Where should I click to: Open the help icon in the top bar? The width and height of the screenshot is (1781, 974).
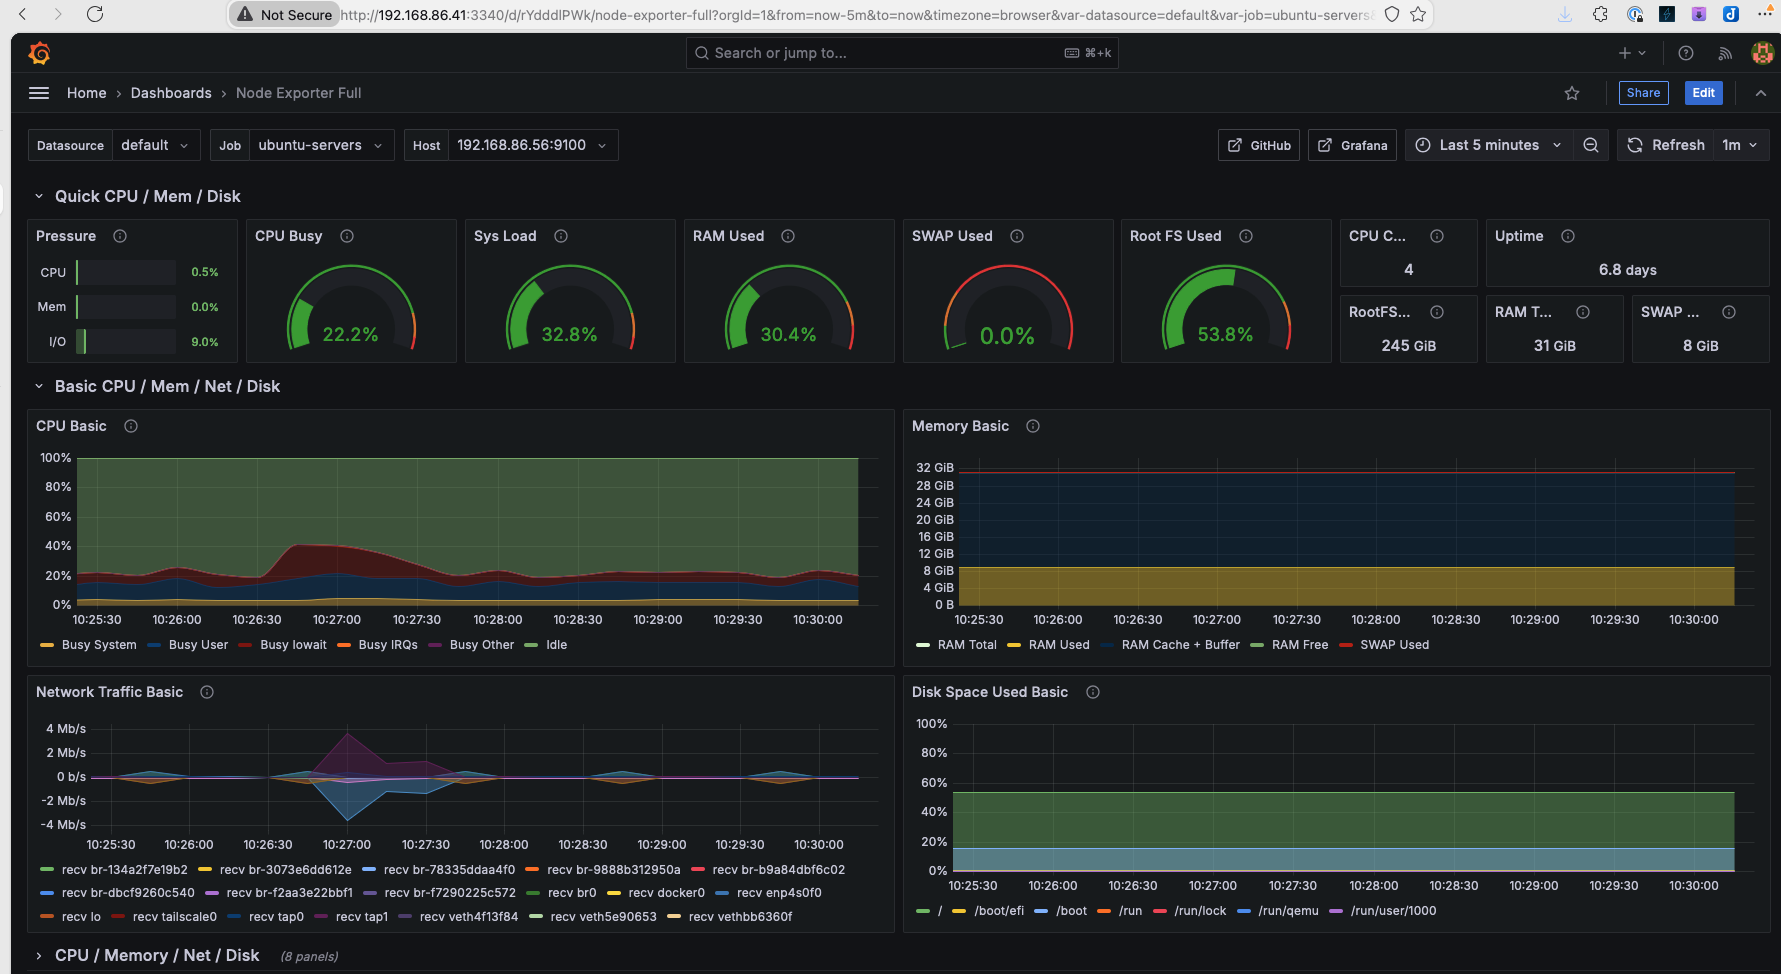point(1686,52)
